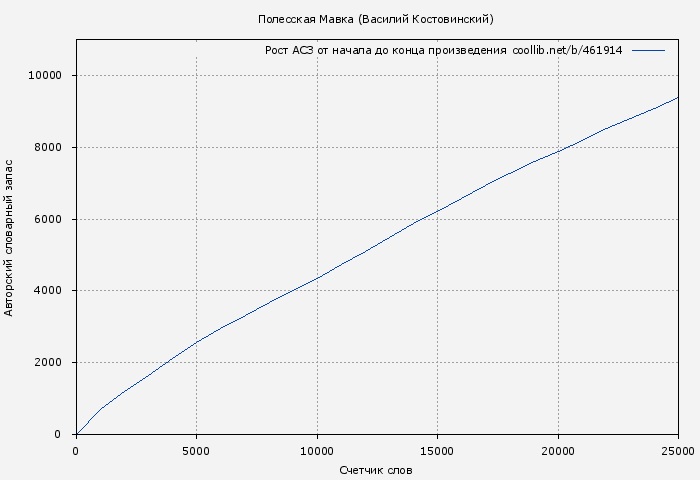Click the legend text 'Рост АСЗ от начала'

tap(320, 50)
